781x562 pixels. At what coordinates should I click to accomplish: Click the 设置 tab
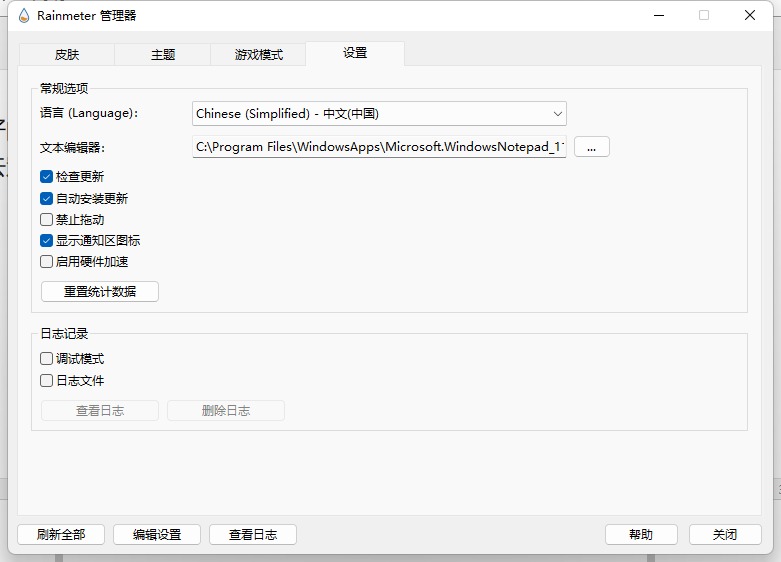pyautogui.click(x=355, y=53)
